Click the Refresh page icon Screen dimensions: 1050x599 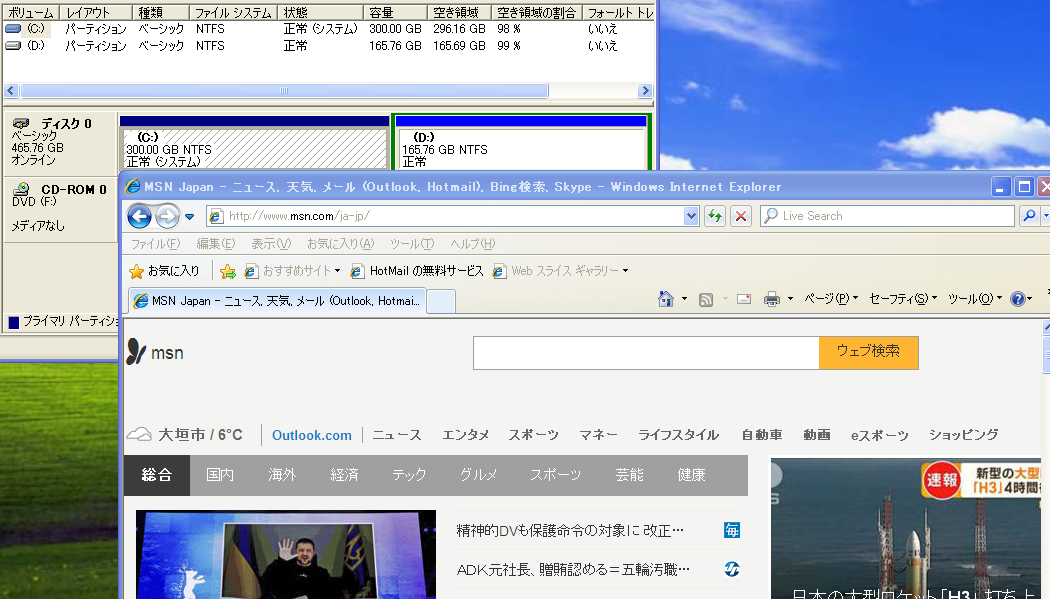[x=715, y=216]
